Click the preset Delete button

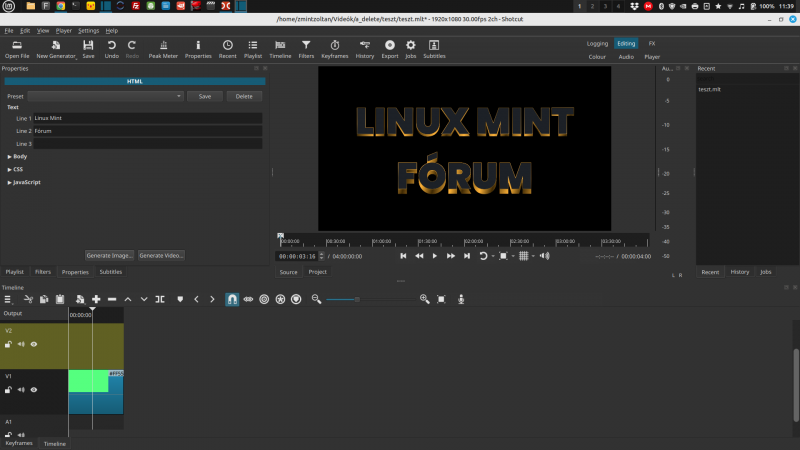[x=244, y=96]
